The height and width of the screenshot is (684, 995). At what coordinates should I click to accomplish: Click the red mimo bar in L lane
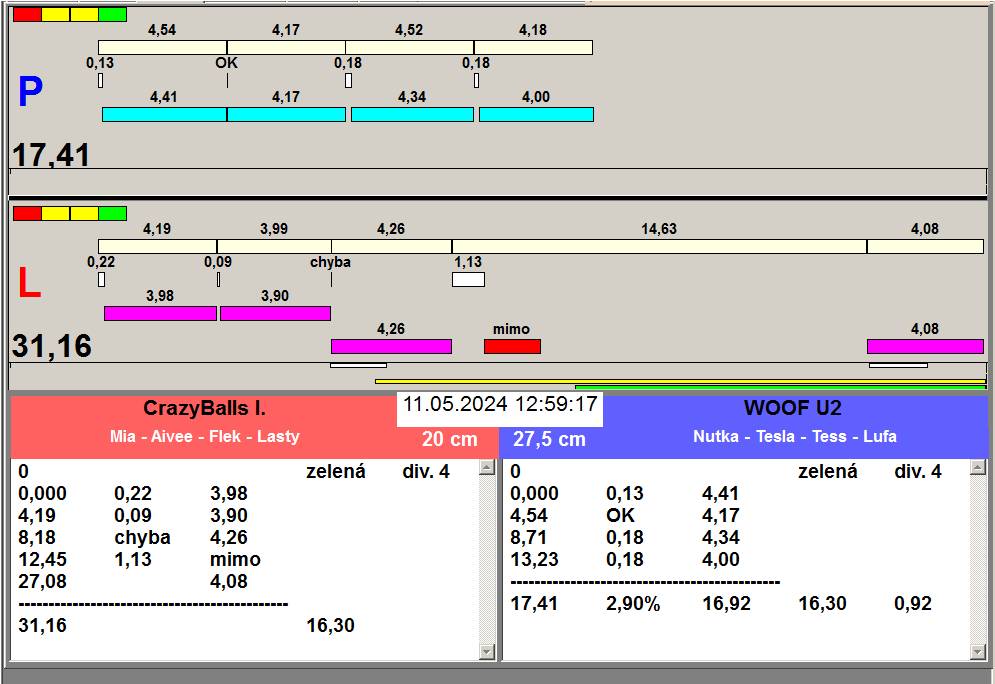[x=512, y=346]
